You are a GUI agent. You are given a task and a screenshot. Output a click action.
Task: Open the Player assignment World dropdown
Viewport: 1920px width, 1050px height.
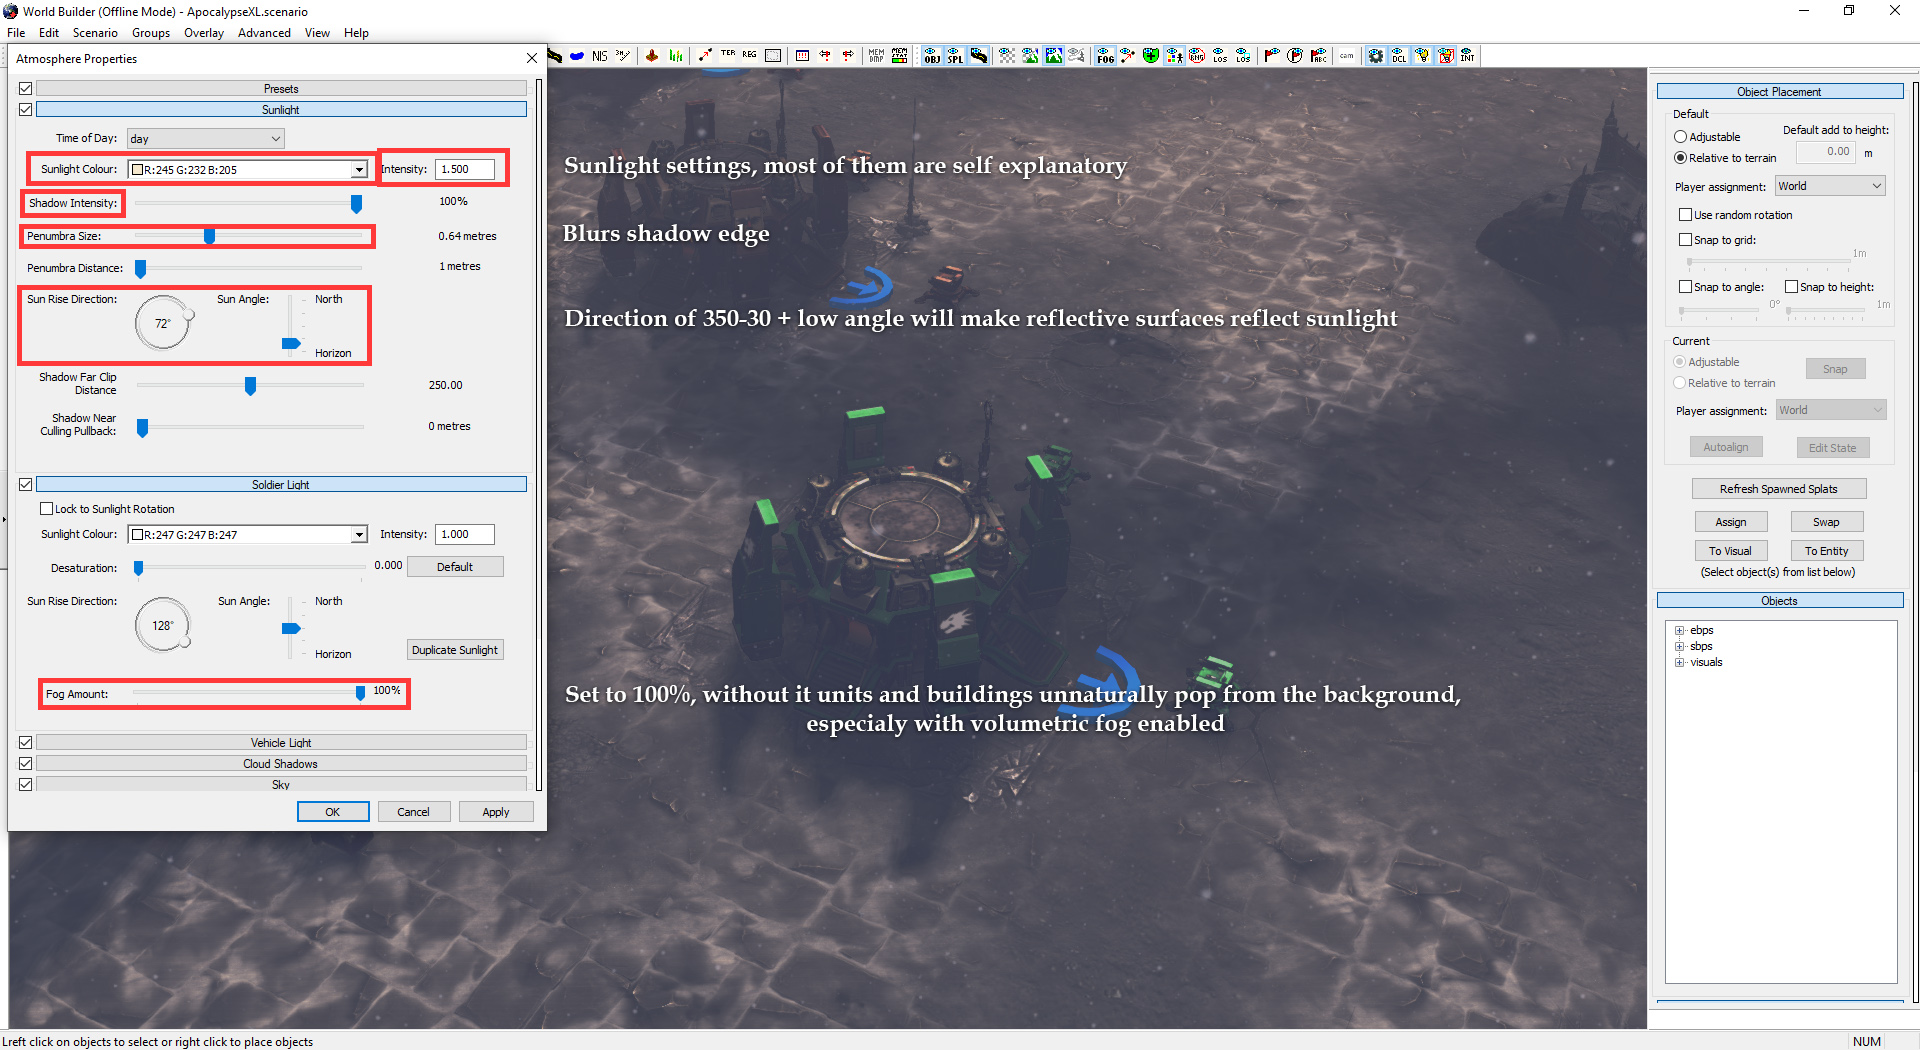point(1830,186)
